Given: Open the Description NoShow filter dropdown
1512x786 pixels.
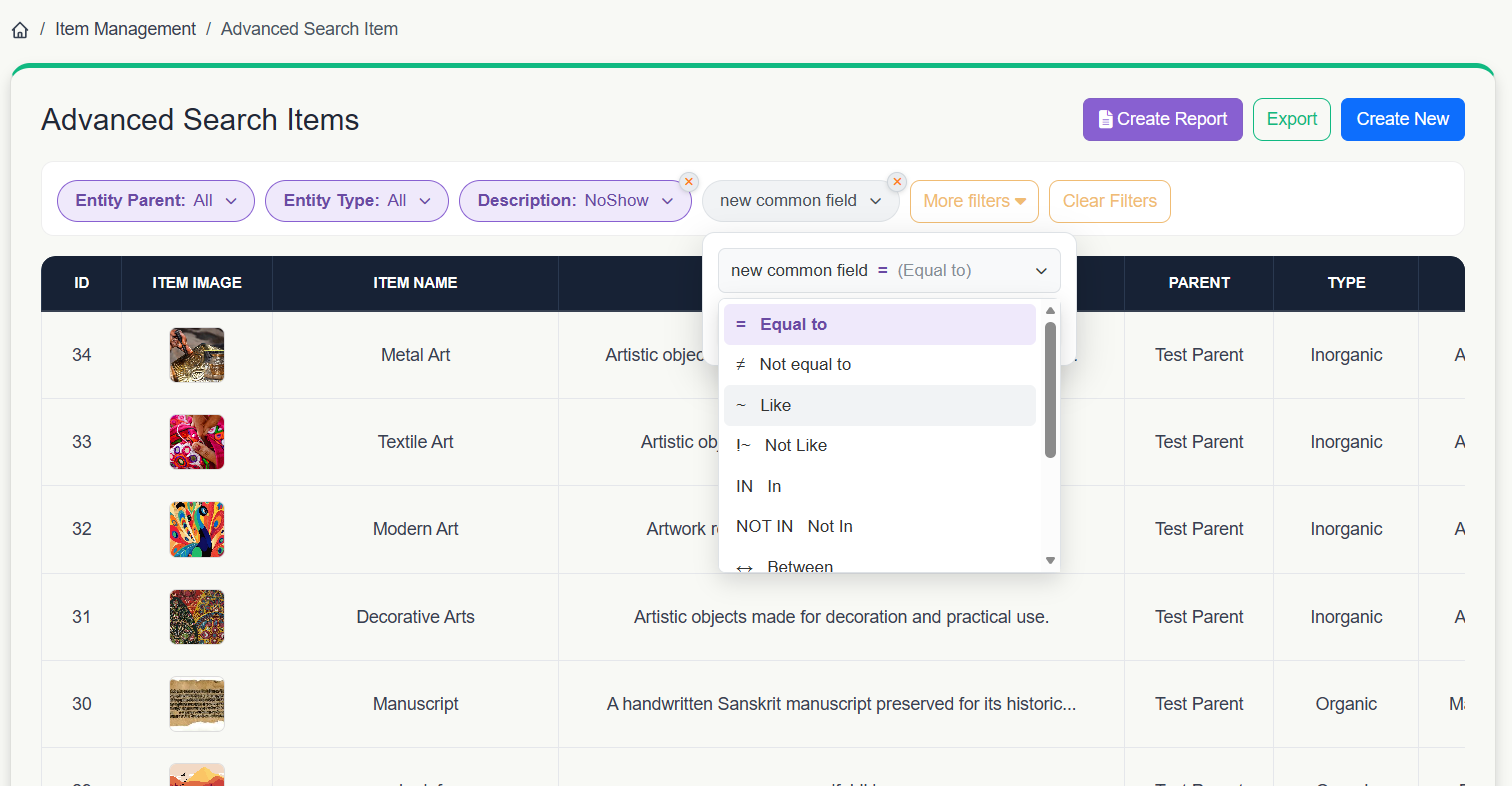Looking at the screenshot, I should click(x=575, y=201).
